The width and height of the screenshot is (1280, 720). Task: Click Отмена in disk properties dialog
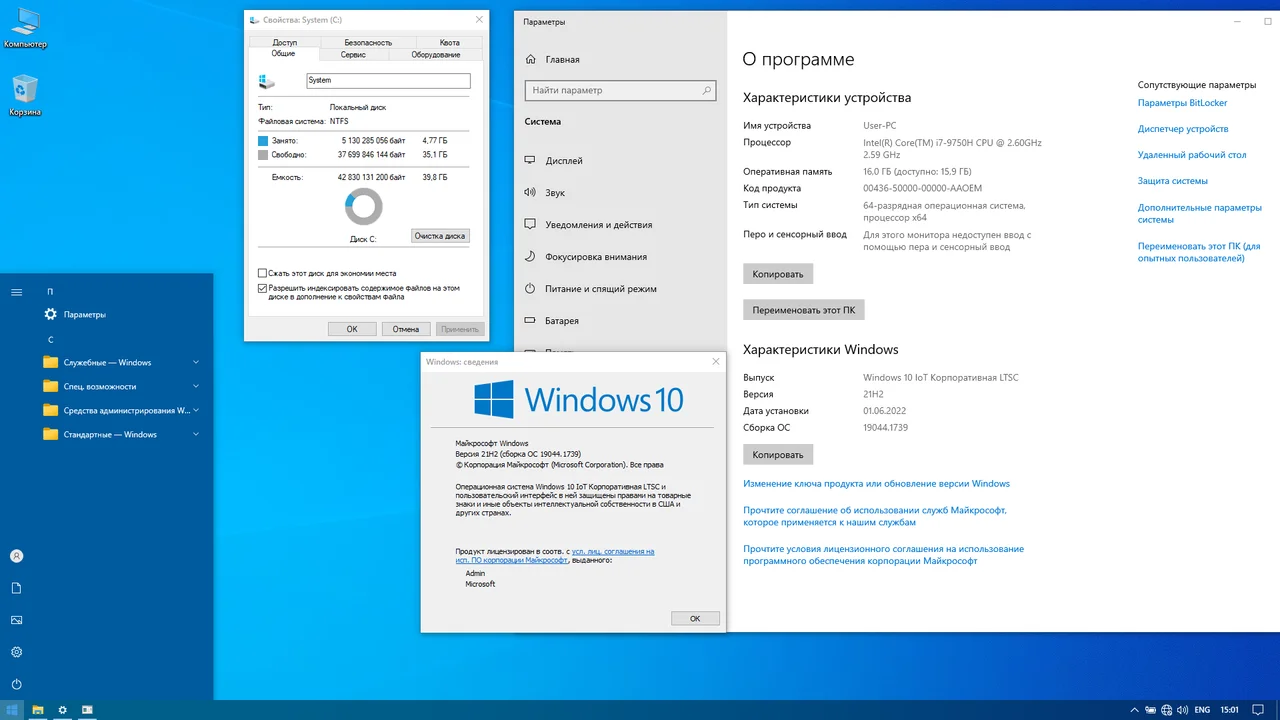coord(406,329)
